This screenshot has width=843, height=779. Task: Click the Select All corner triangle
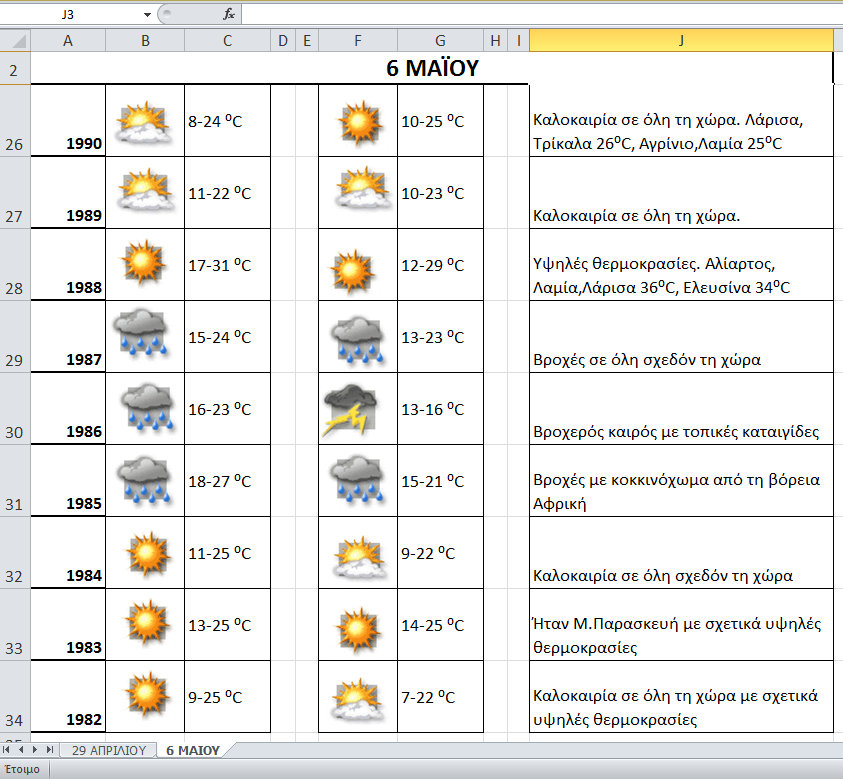pyautogui.click(x=15, y=40)
